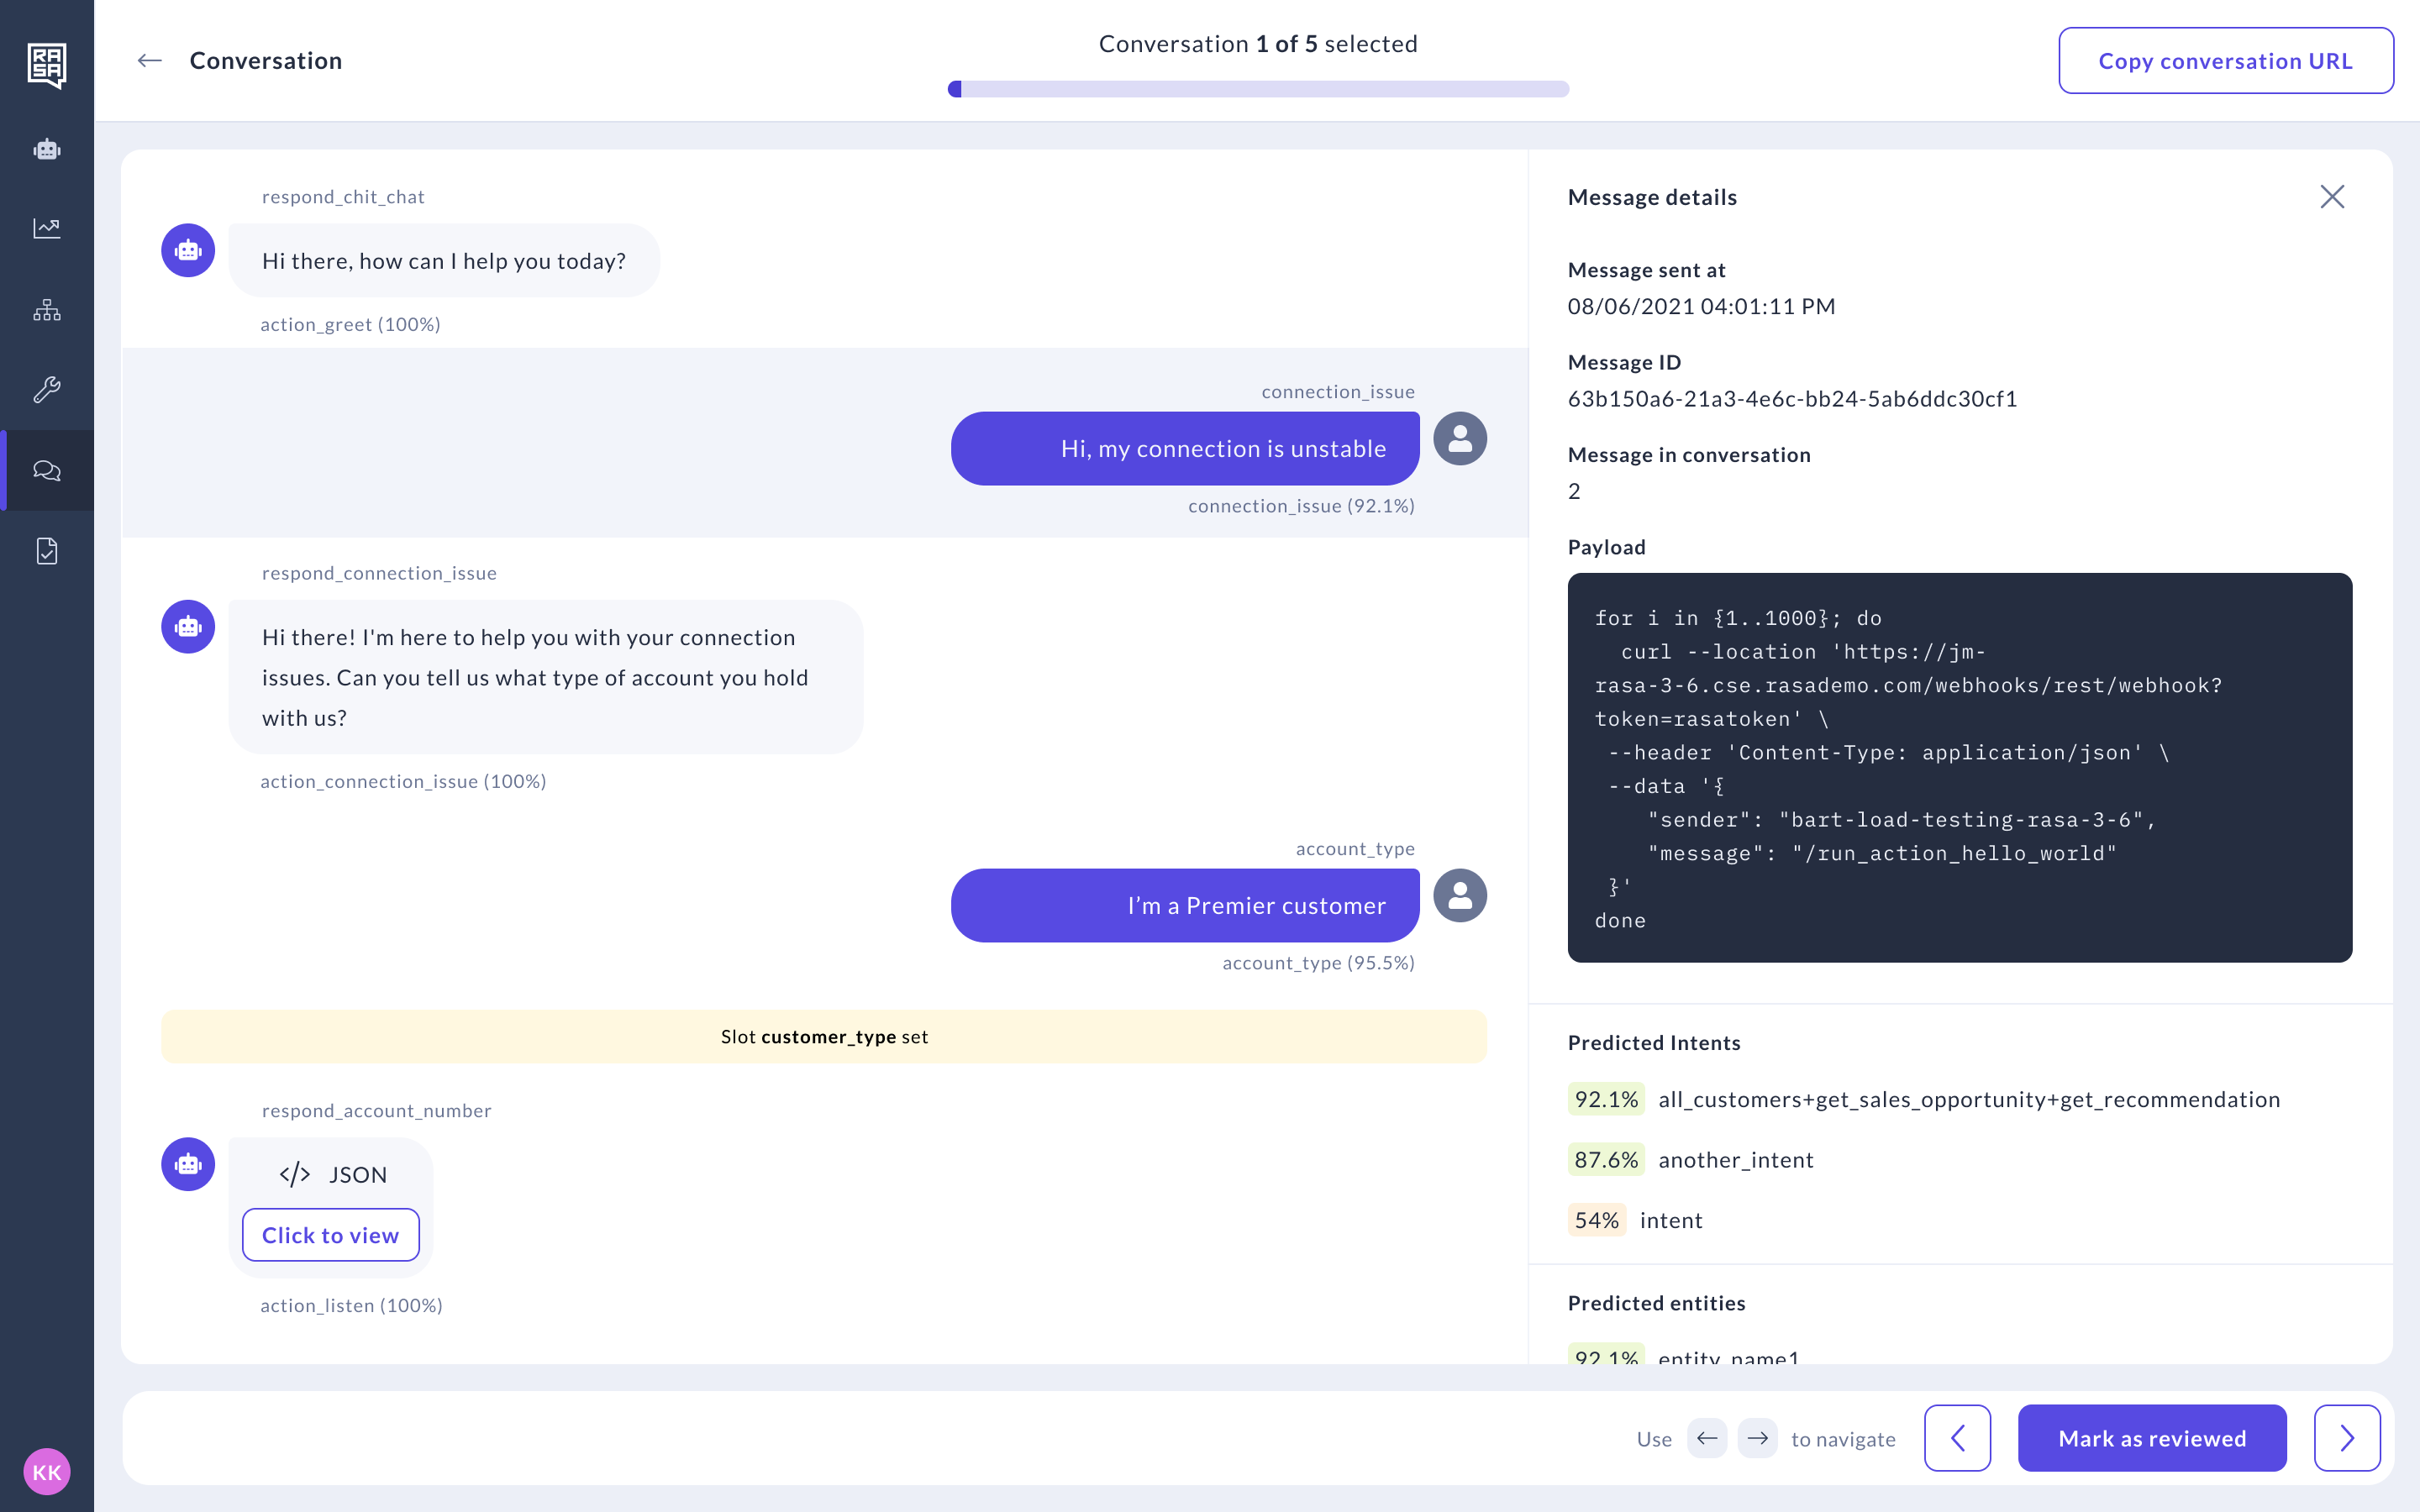Open the hierarchy tree sidebar icon

click(x=47, y=310)
